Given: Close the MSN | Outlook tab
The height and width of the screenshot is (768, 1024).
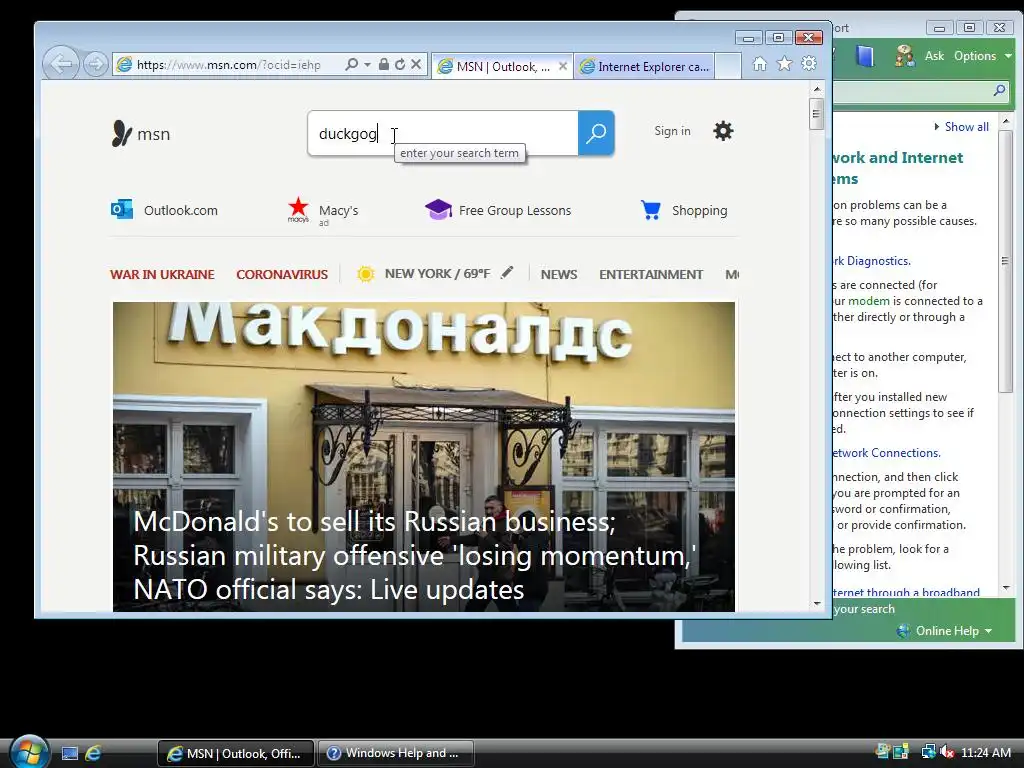Looking at the screenshot, I should click(563, 66).
